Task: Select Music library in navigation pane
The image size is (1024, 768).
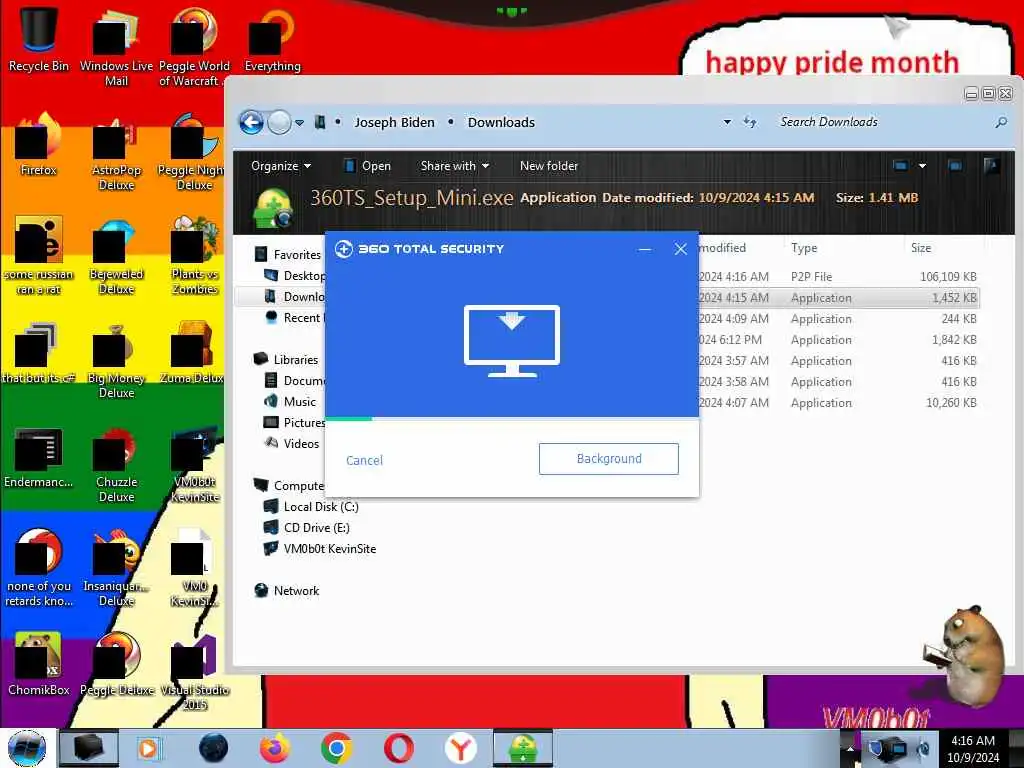Action: pyautogui.click(x=290, y=402)
